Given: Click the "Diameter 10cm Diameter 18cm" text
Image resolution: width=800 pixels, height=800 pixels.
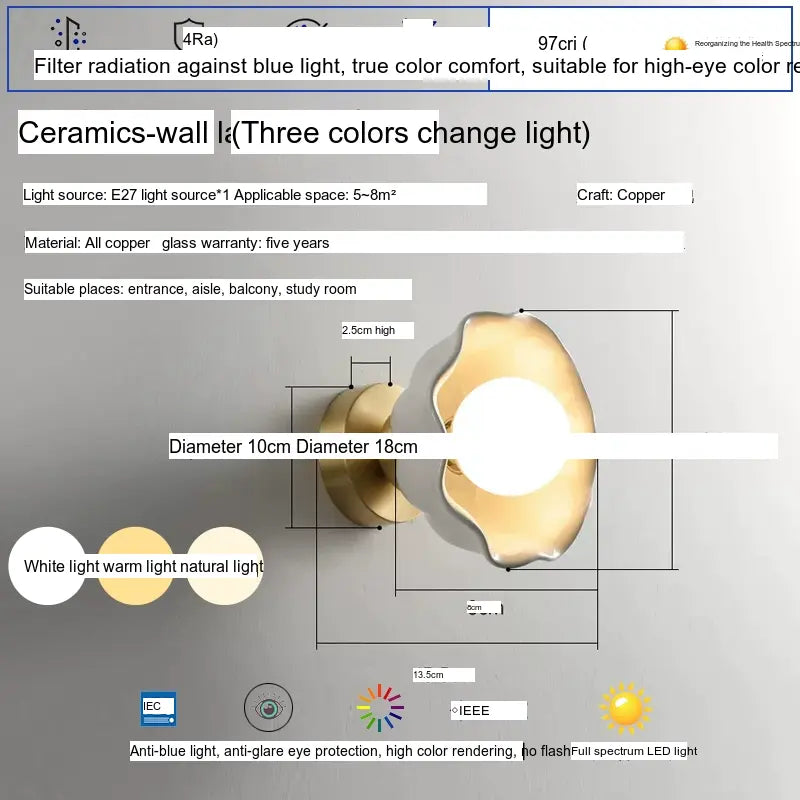Looking at the screenshot, I should (x=293, y=446).
